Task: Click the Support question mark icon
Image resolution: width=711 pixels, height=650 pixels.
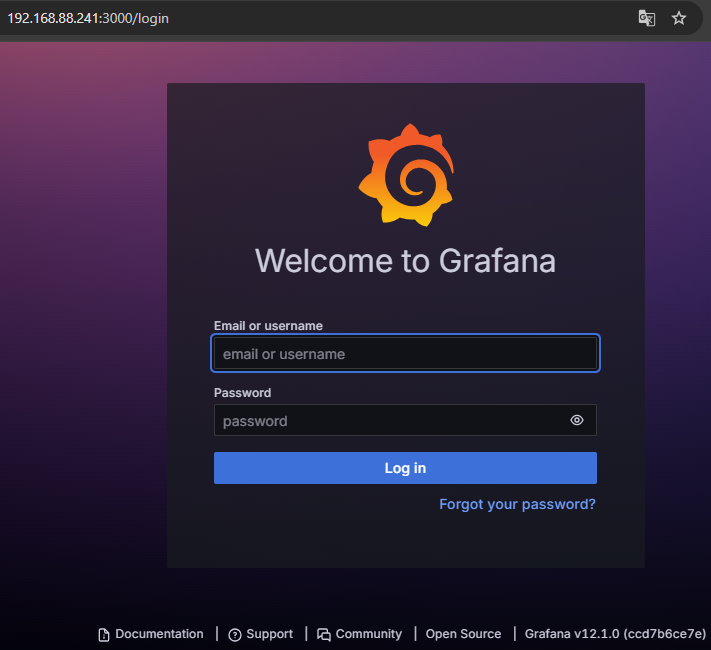Action: click(x=234, y=635)
